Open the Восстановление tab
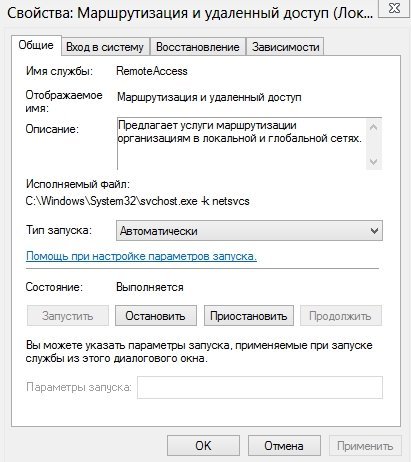The height and width of the screenshot is (462, 411). [x=198, y=47]
